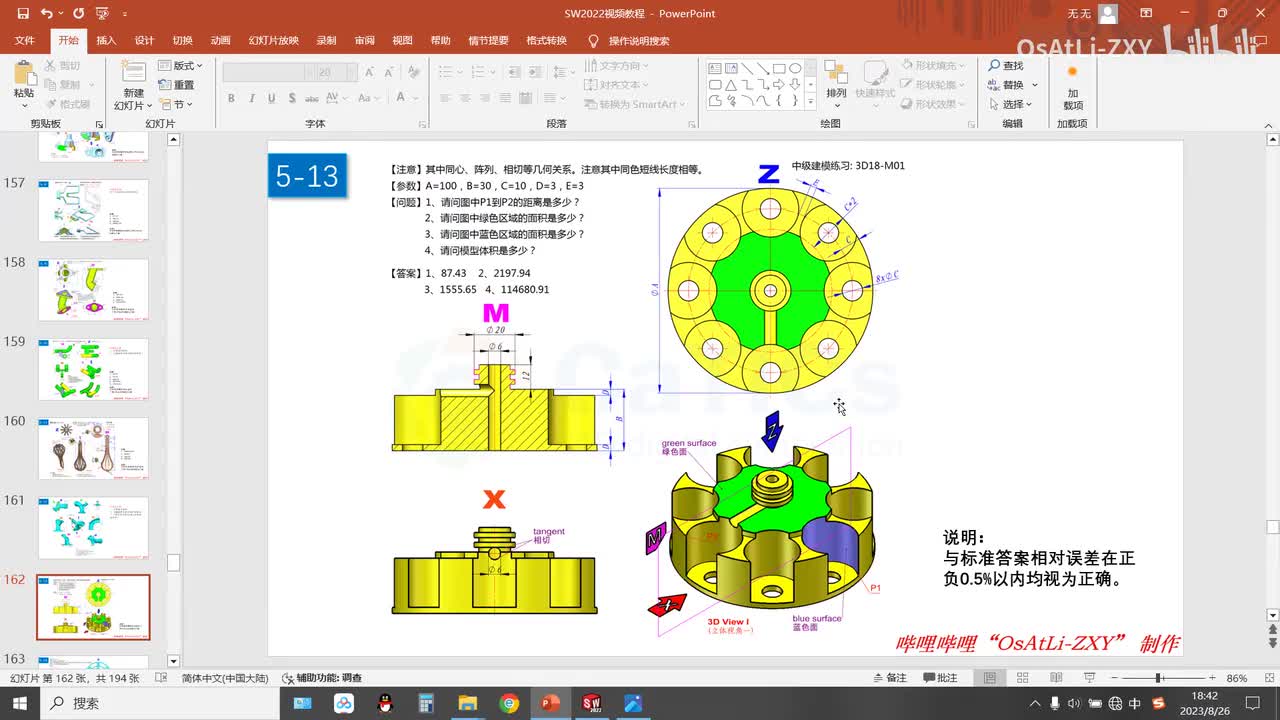Open Calculator from the taskbar
Screen dimensions: 1280x720
point(426,703)
